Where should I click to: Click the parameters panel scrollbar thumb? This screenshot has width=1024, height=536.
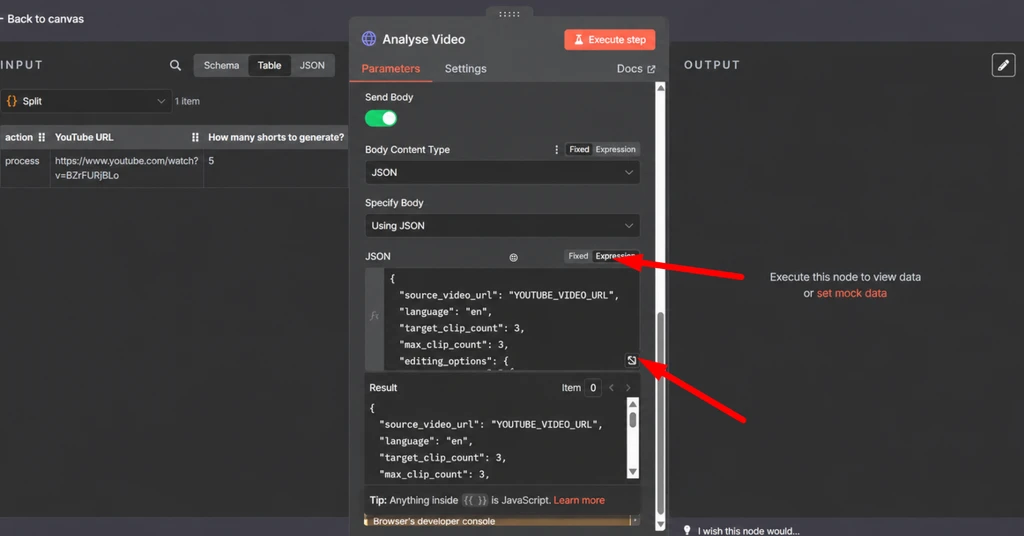(x=660, y=413)
